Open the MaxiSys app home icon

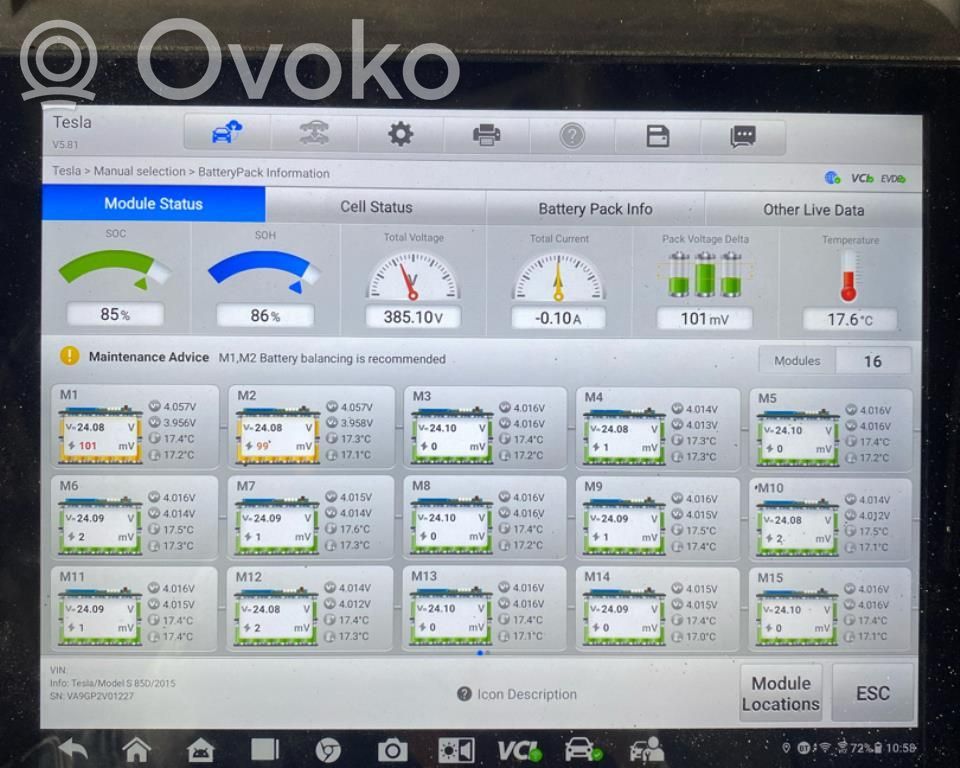click(x=200, y=750)
